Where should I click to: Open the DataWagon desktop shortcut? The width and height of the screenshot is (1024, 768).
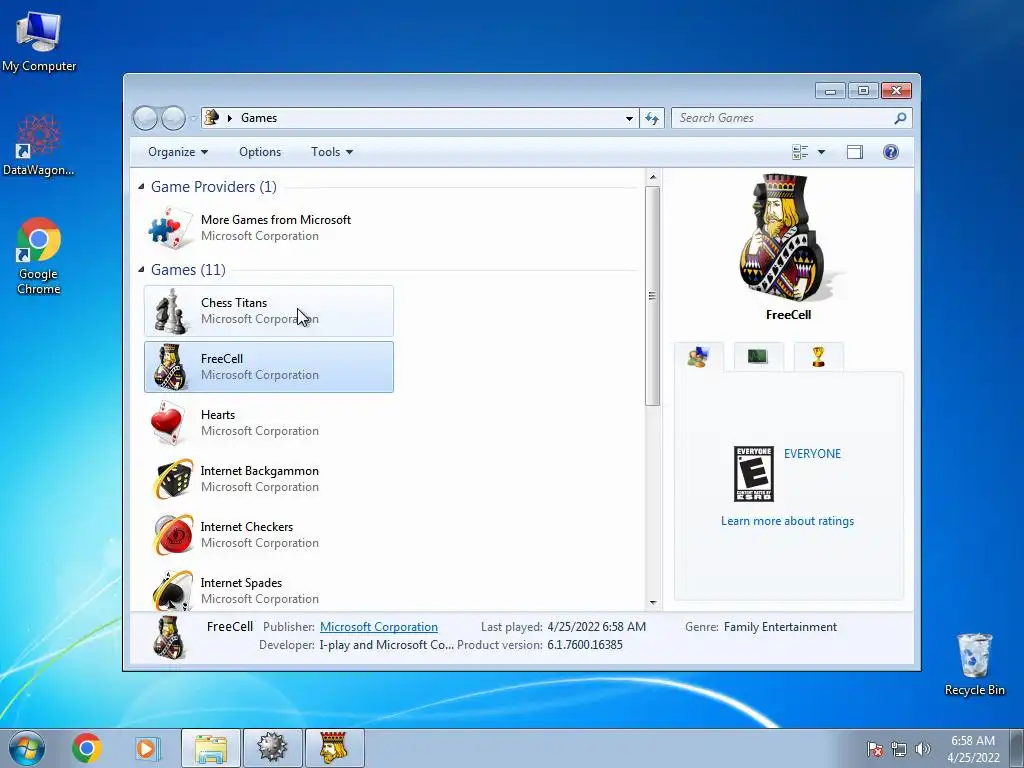coord(39,146)
